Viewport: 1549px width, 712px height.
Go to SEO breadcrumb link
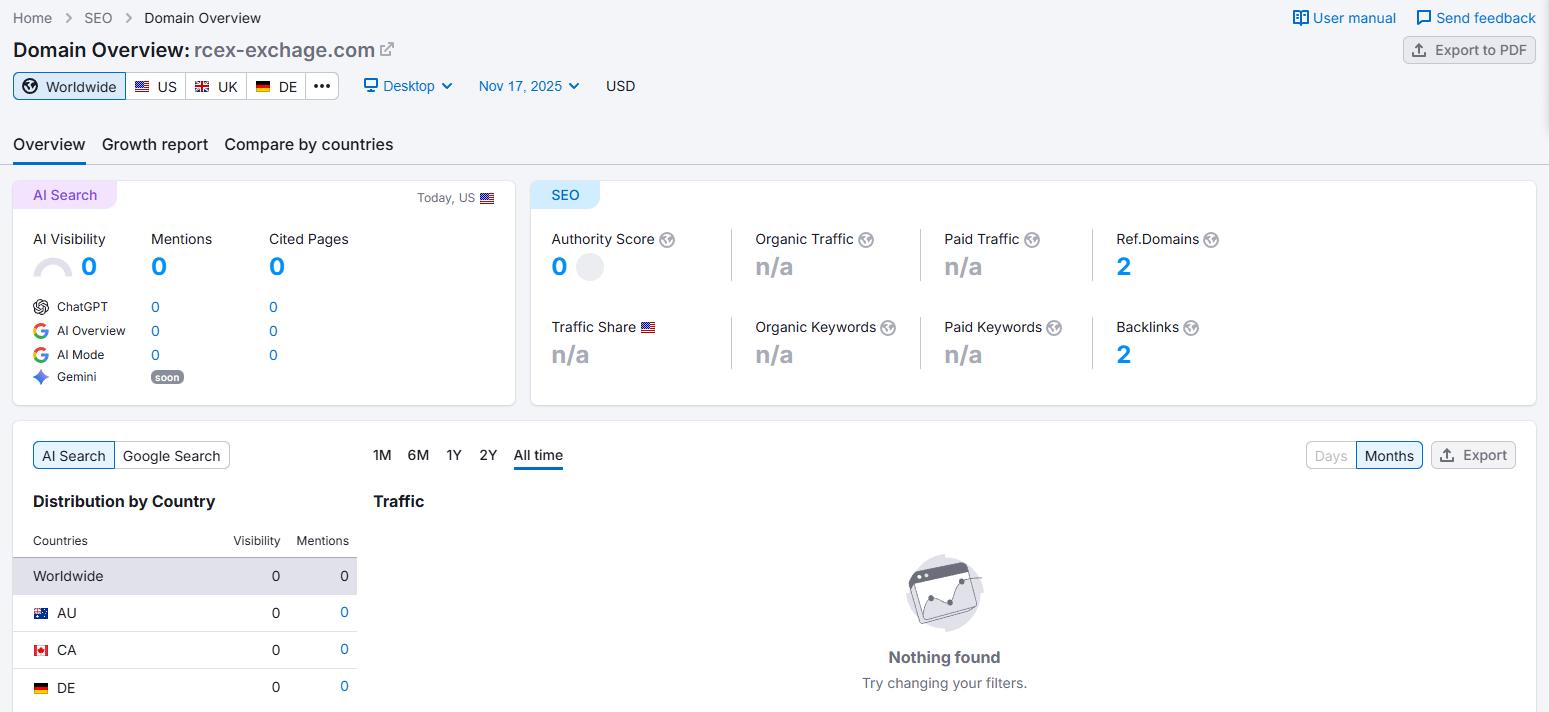98,18
